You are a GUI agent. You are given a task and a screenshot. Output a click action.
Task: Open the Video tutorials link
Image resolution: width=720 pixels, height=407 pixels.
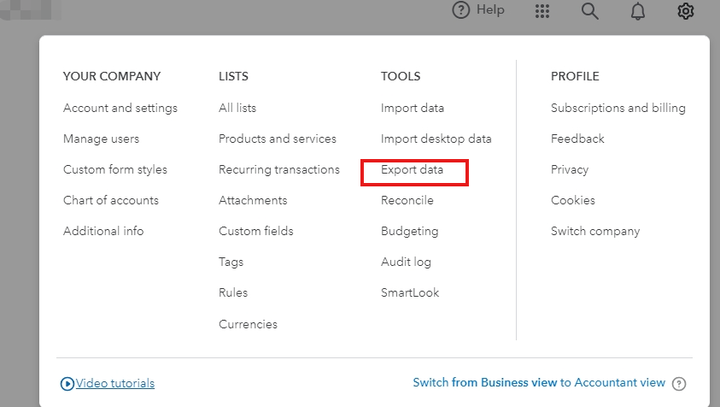click(115, 383)
